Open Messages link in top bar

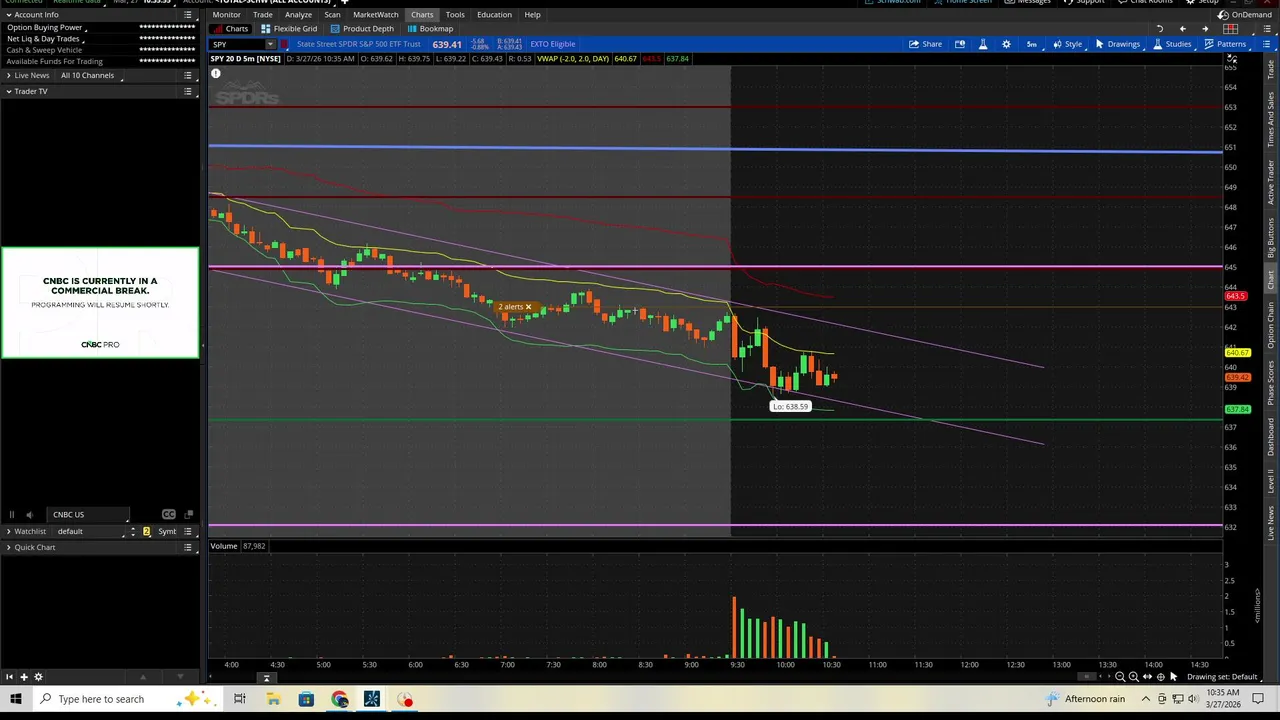tap(1028, 2)
